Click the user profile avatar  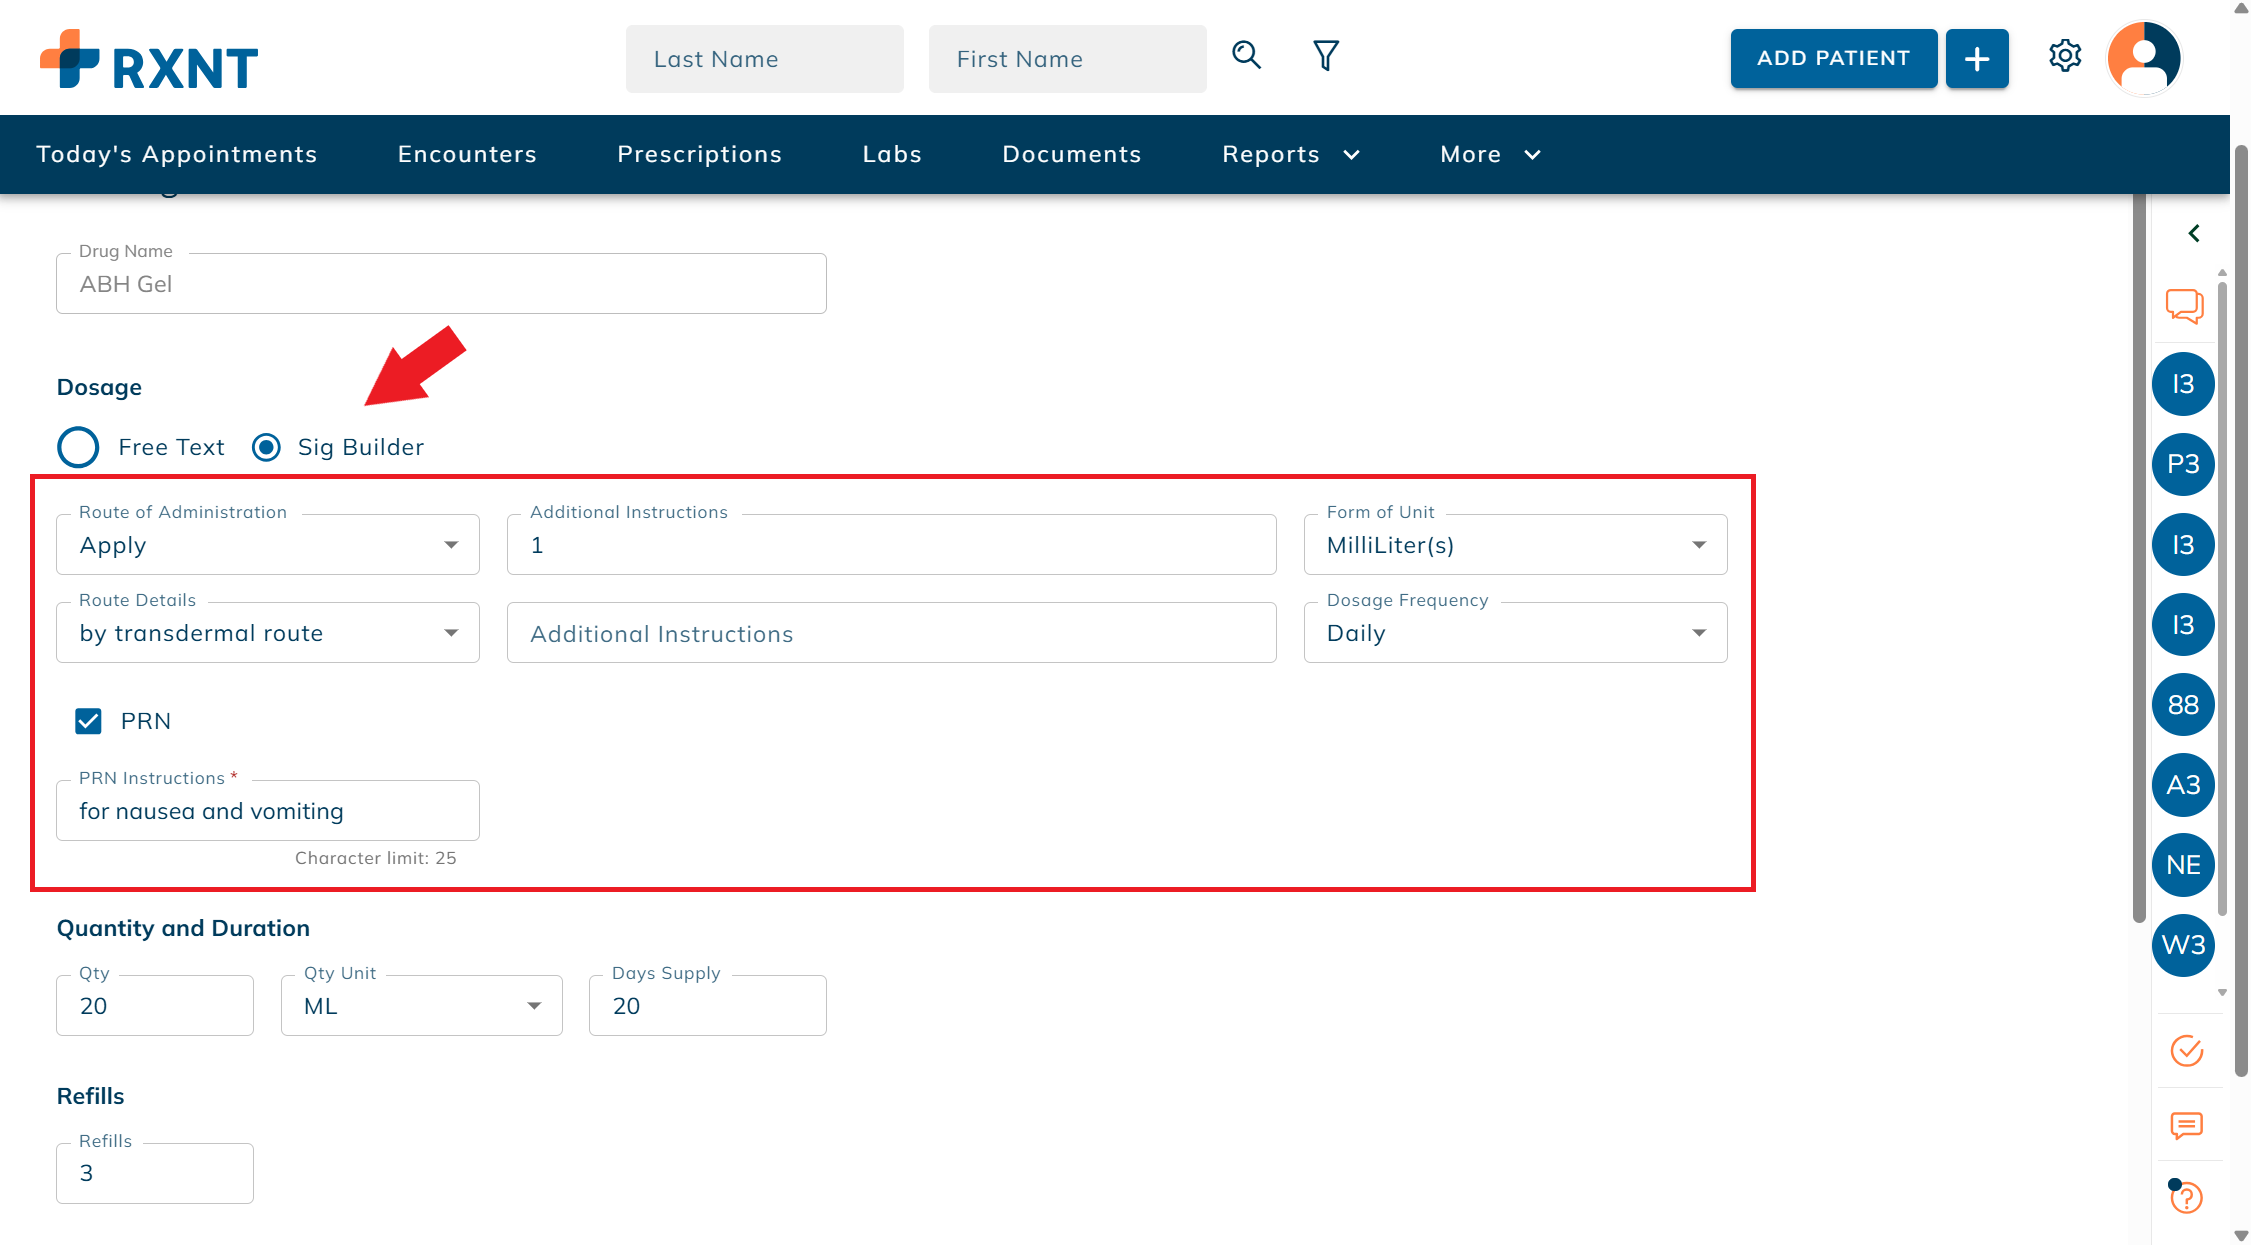click(x=2143, y=58)
